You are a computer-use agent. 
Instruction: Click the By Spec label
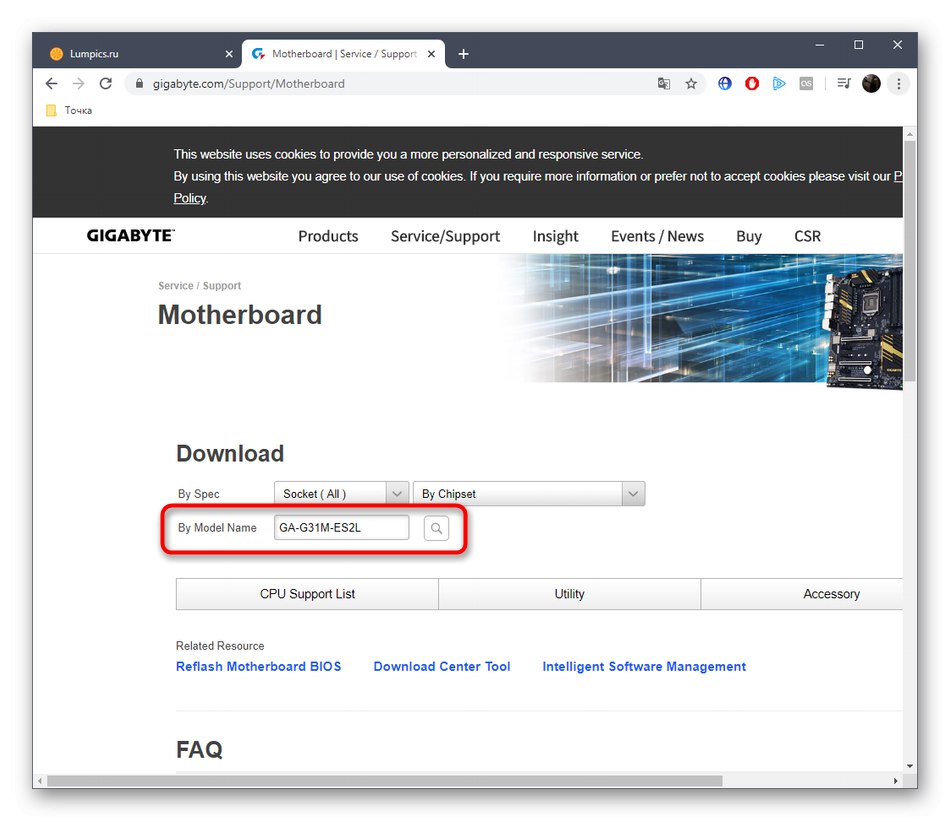(199, 494)
